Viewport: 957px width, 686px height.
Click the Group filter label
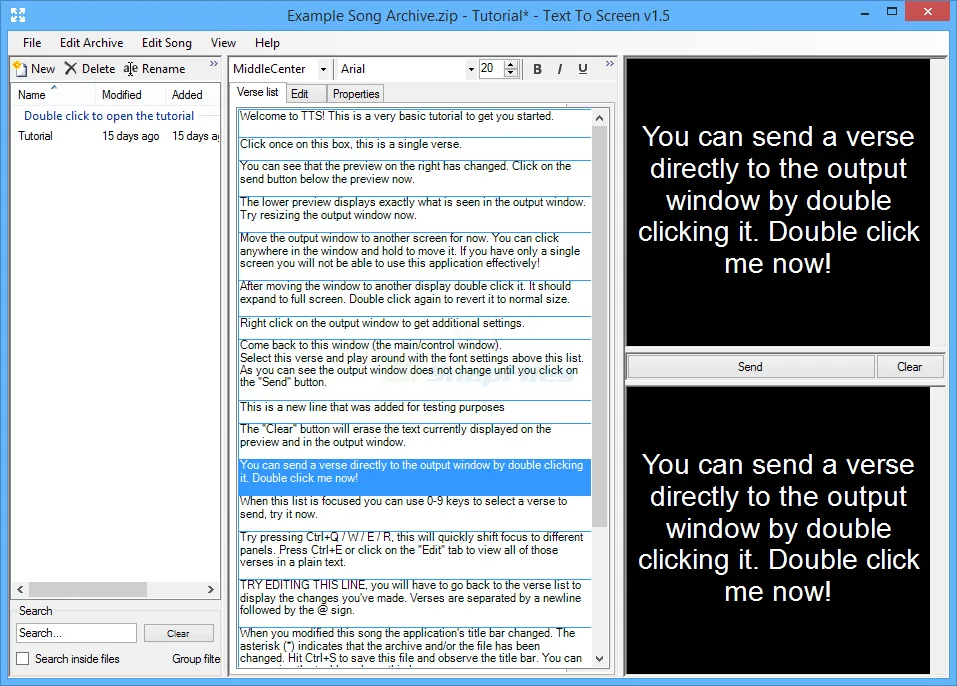click(x=195, y=659)
